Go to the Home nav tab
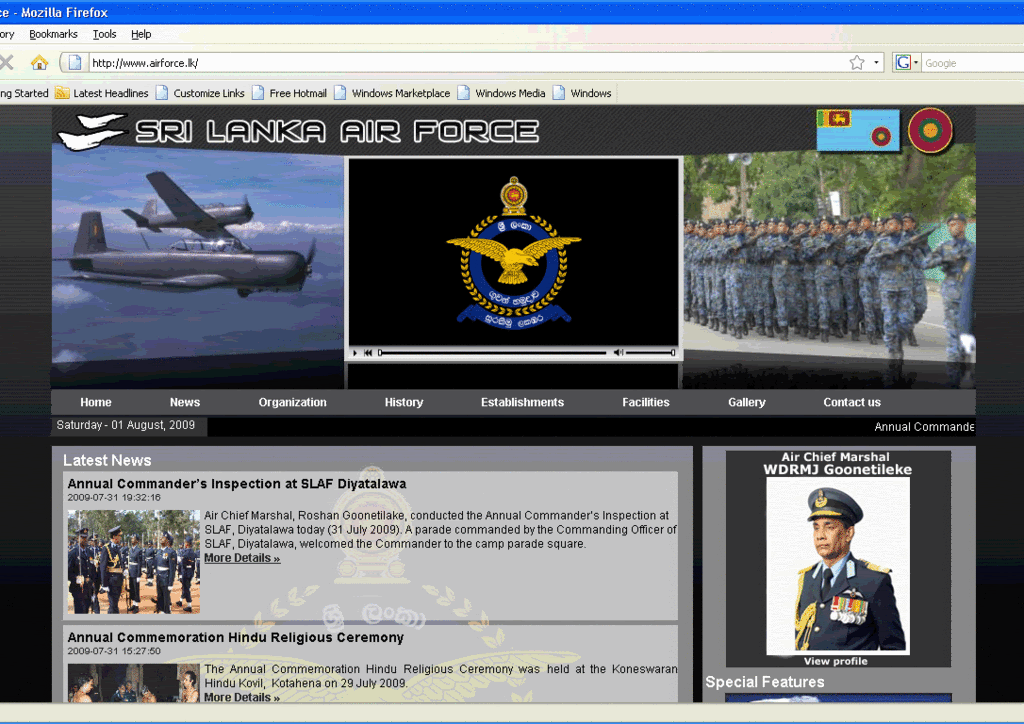This screenshot has width=1024, height=724. (x=96, y=402)
